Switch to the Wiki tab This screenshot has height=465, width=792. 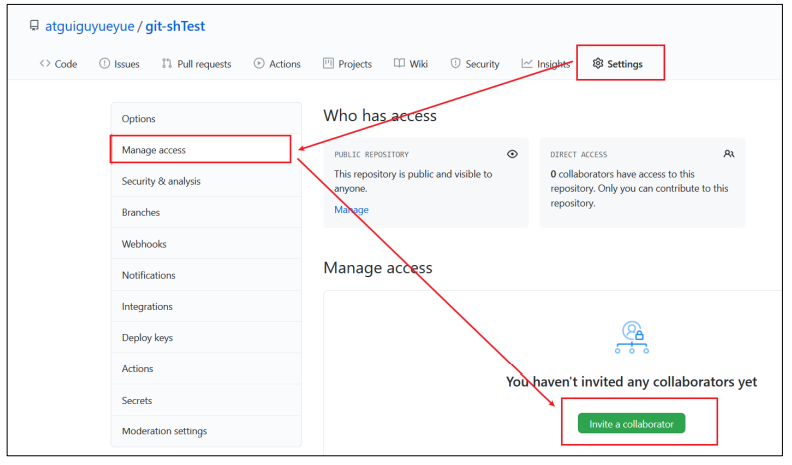point(411,64)
